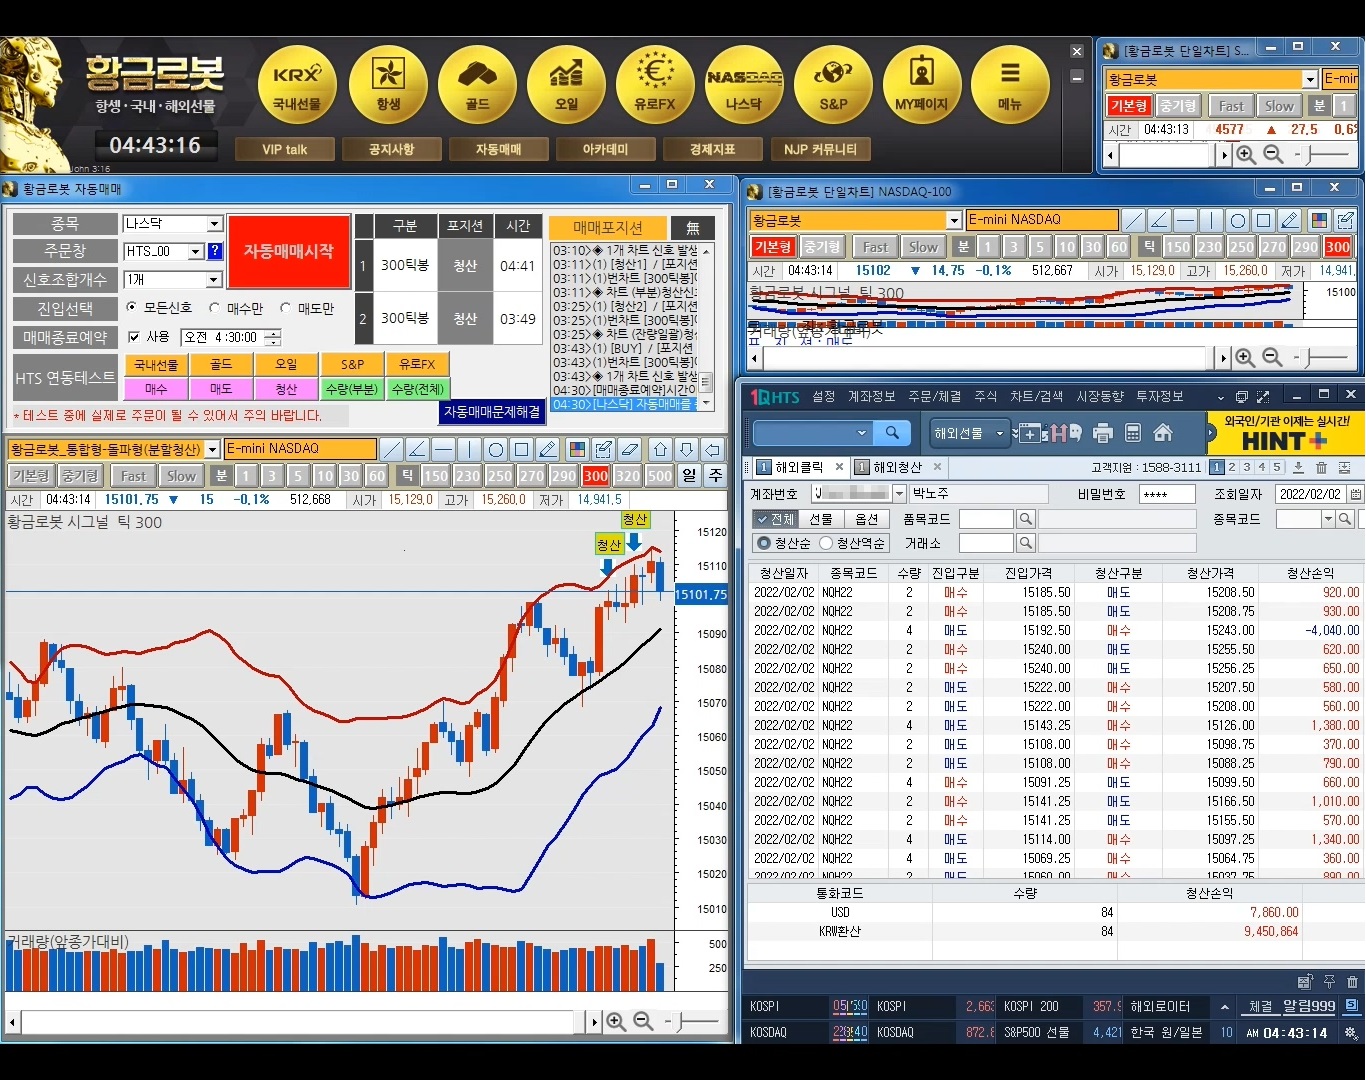Image resolution: width=1366 pixels, height=1080 pixels.
Task: Open the NASDAQ 나스닥 gold button
Action: pos(744,85)
